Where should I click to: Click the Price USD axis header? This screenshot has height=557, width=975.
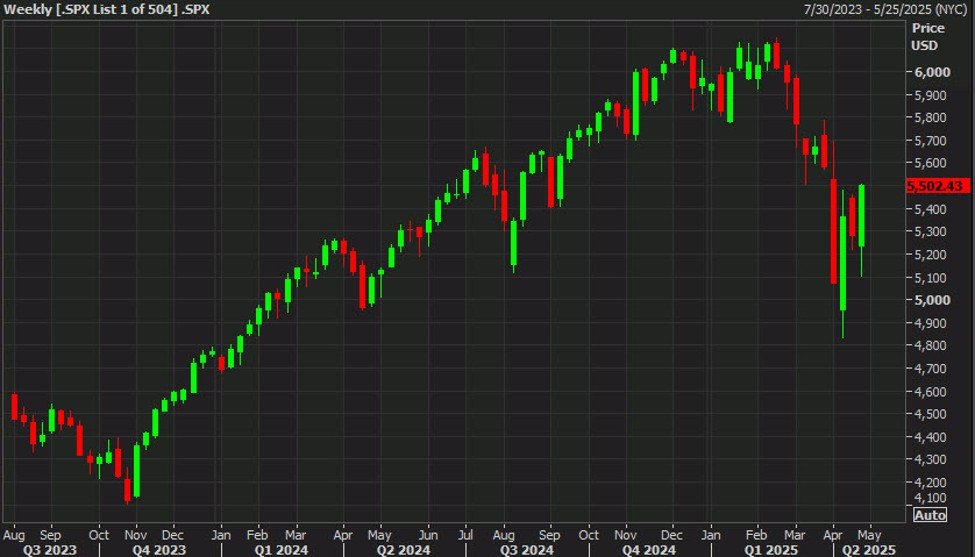tap(926, 38)
